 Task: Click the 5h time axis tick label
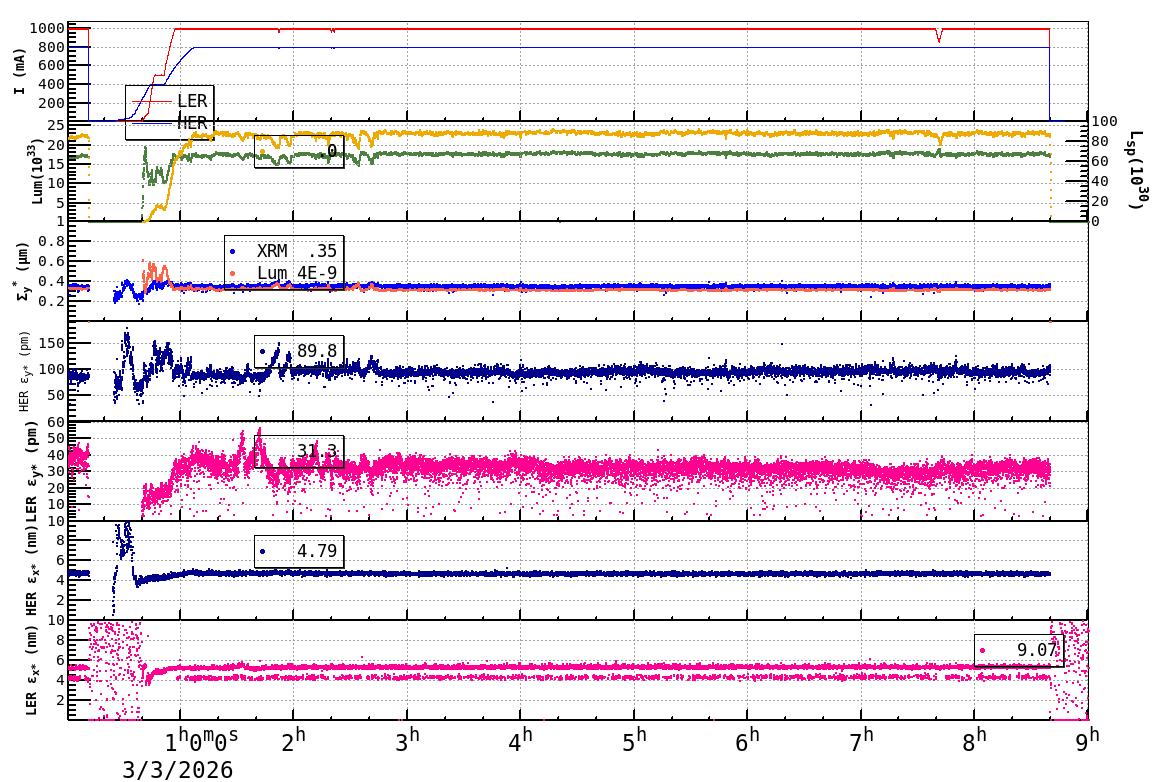634,741
